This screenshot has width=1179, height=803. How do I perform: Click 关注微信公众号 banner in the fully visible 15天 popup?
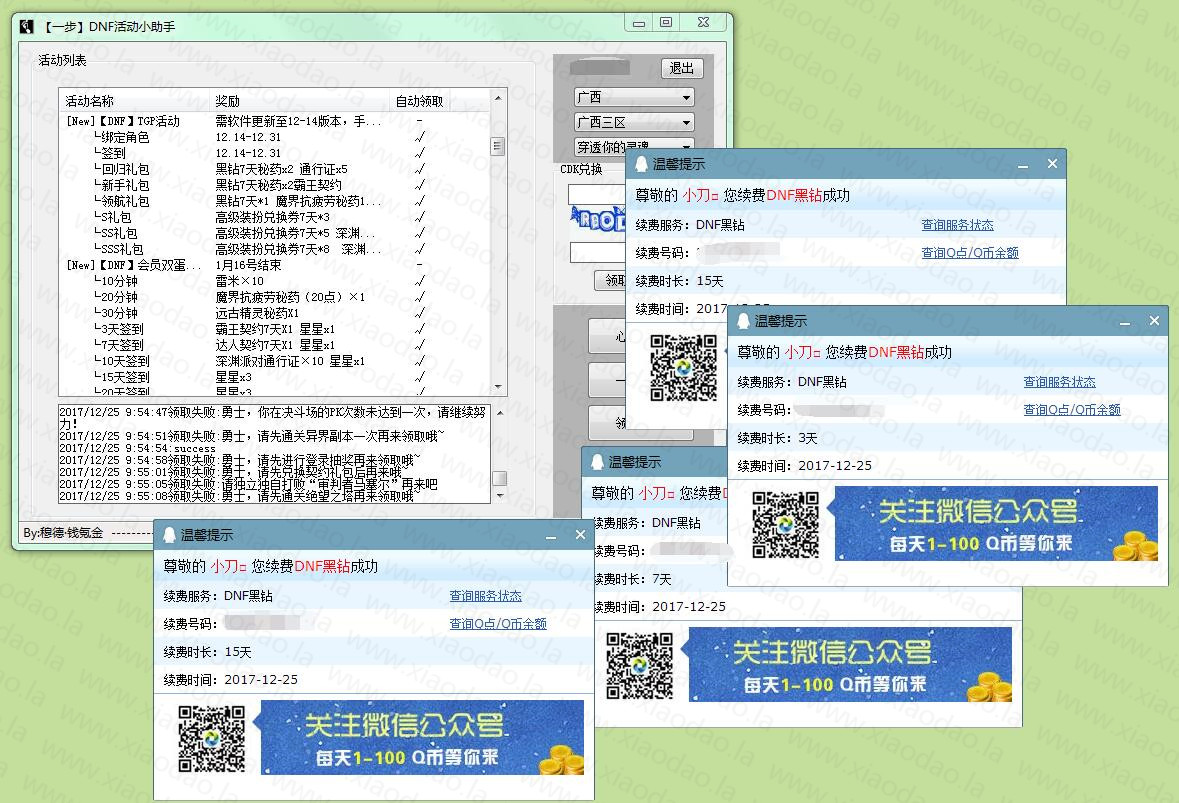[423, 738]
